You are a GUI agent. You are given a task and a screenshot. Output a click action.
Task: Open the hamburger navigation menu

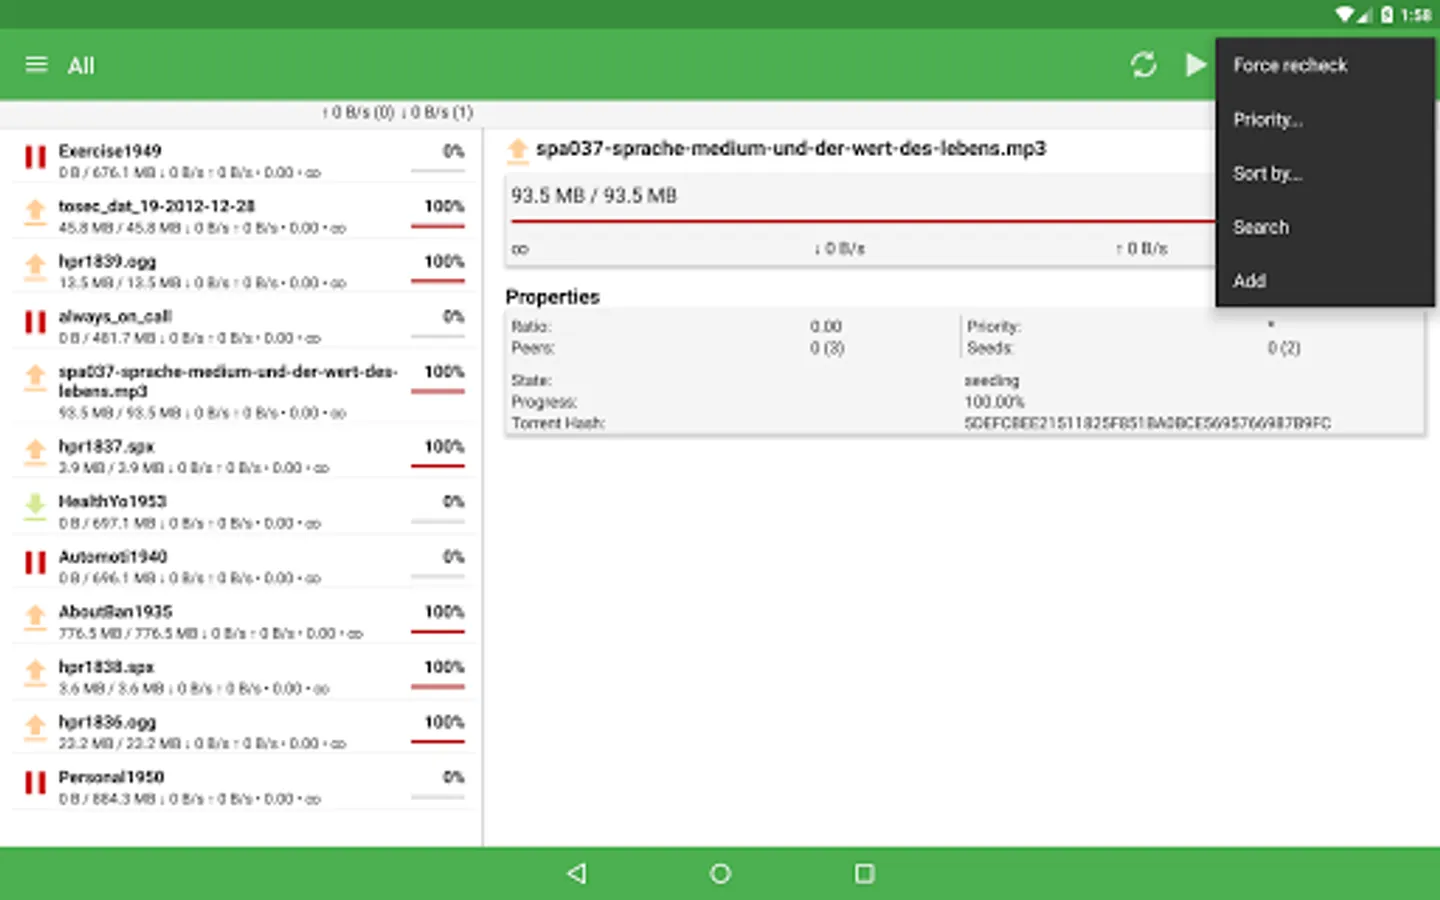[36, 65]
